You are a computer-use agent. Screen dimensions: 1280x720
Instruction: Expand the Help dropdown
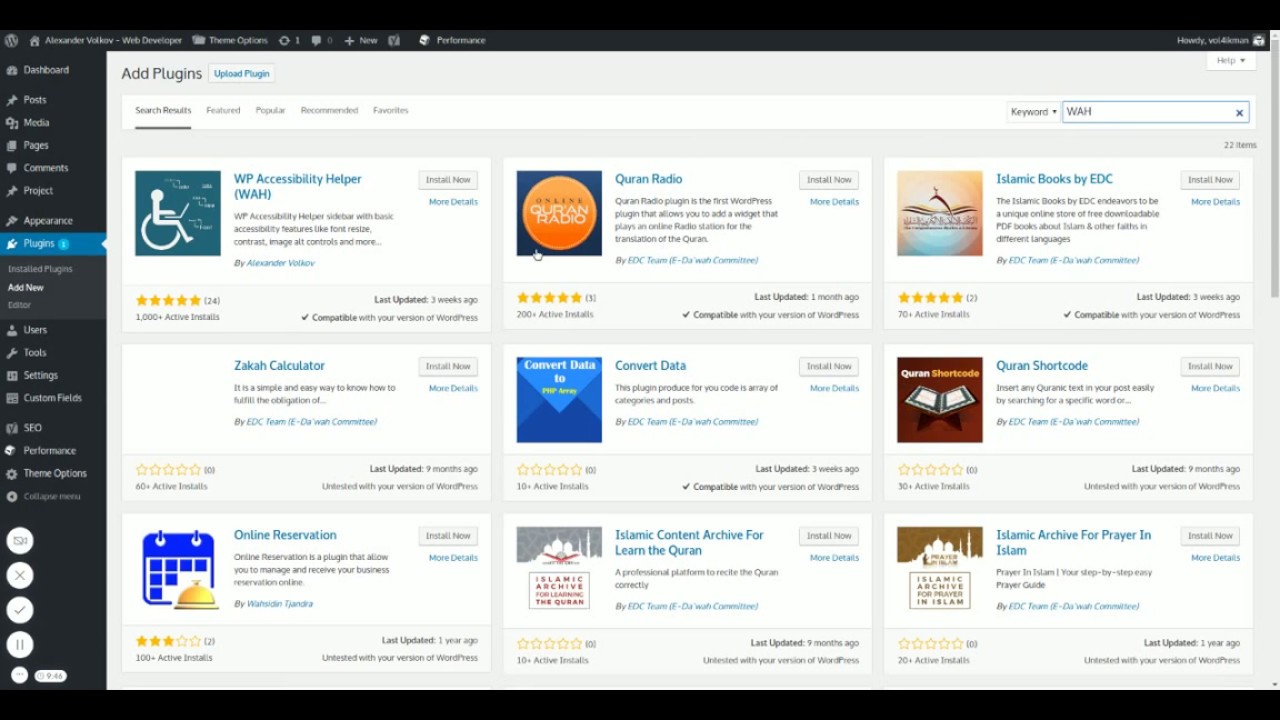click(x=1230, y=61)
